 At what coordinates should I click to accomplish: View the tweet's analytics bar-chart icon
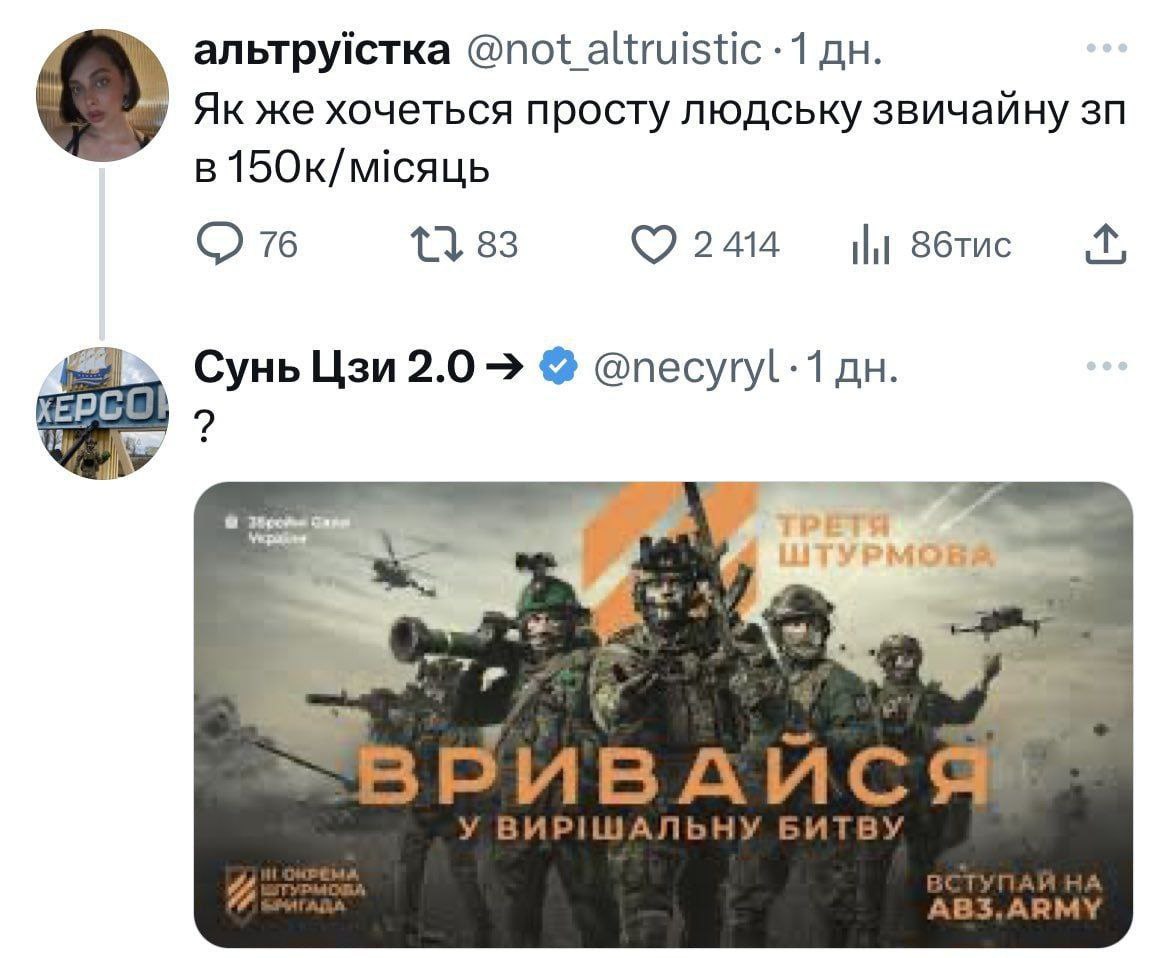click(x=870, y=245)
